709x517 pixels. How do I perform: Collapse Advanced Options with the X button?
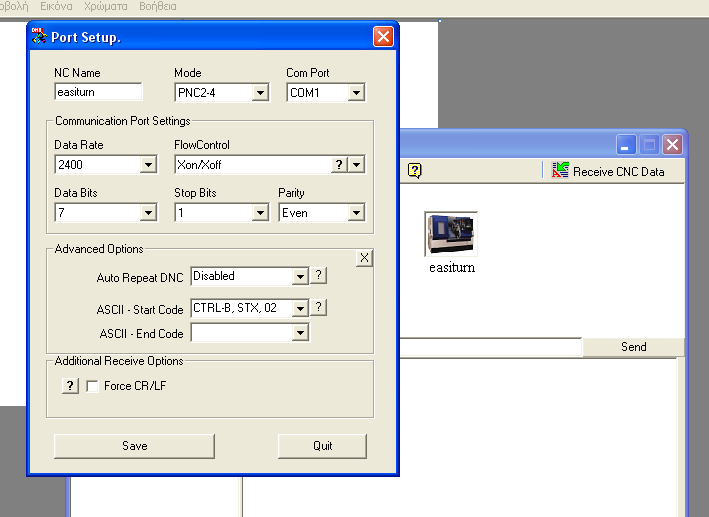[364, 258]
